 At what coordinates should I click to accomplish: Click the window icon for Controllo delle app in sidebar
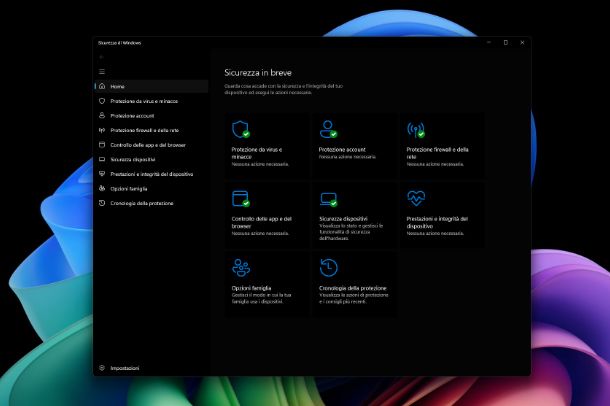[102, 145]
